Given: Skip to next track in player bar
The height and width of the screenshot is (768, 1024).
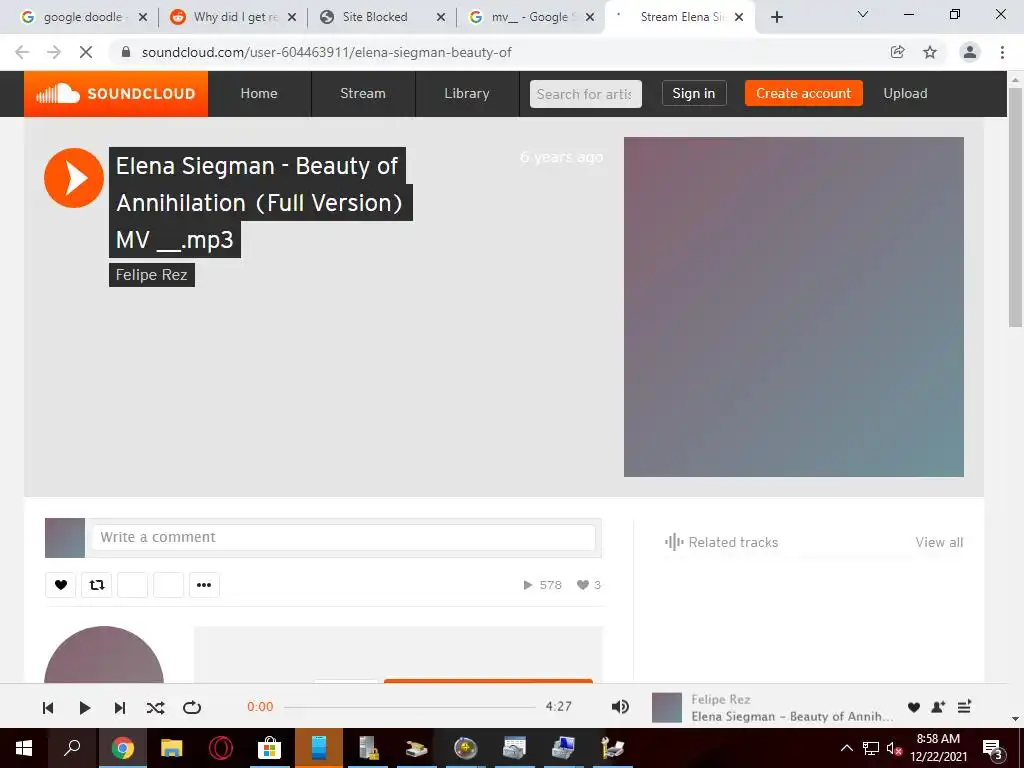Looking at the screenshot, I should [x=120, y=707].
